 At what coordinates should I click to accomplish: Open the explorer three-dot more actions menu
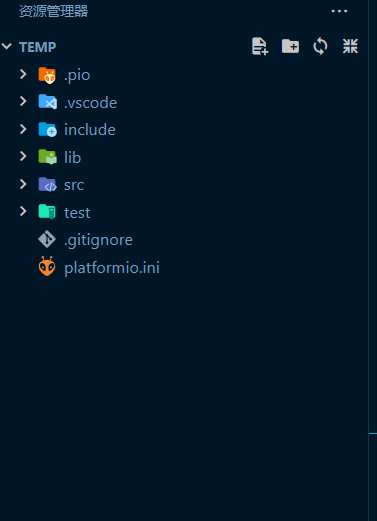point(339,11)
